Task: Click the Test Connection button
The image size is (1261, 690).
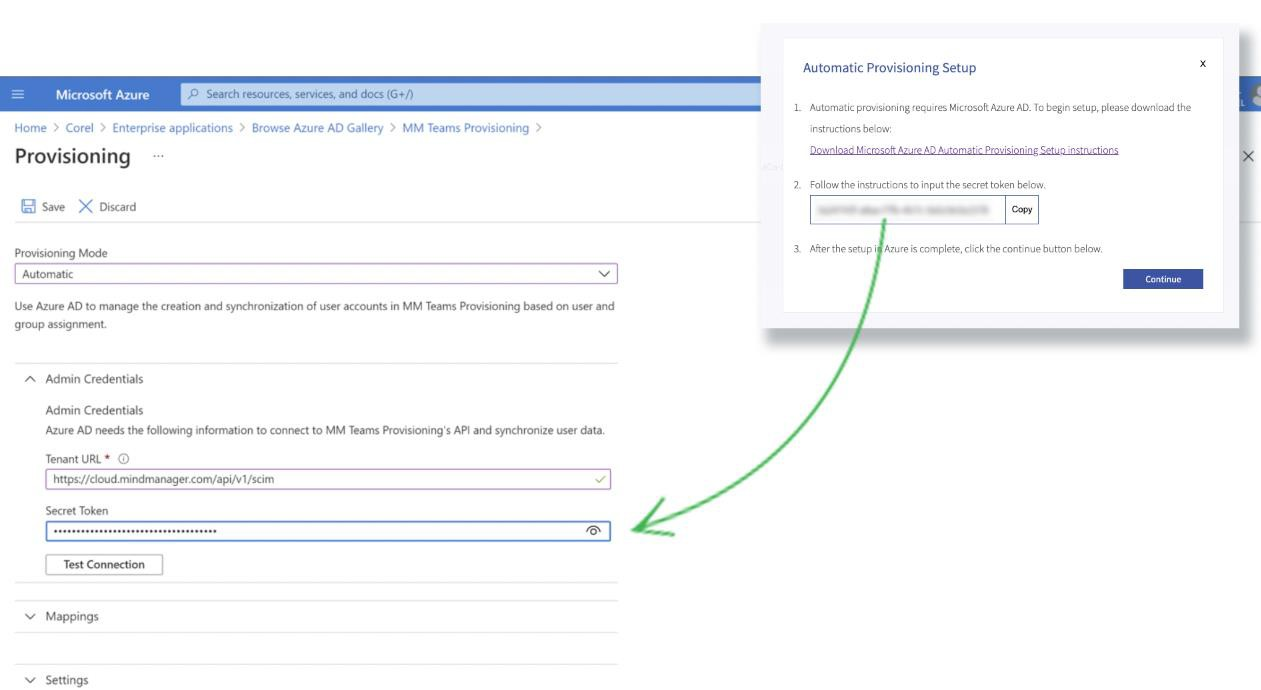Action: coord(104,565)
